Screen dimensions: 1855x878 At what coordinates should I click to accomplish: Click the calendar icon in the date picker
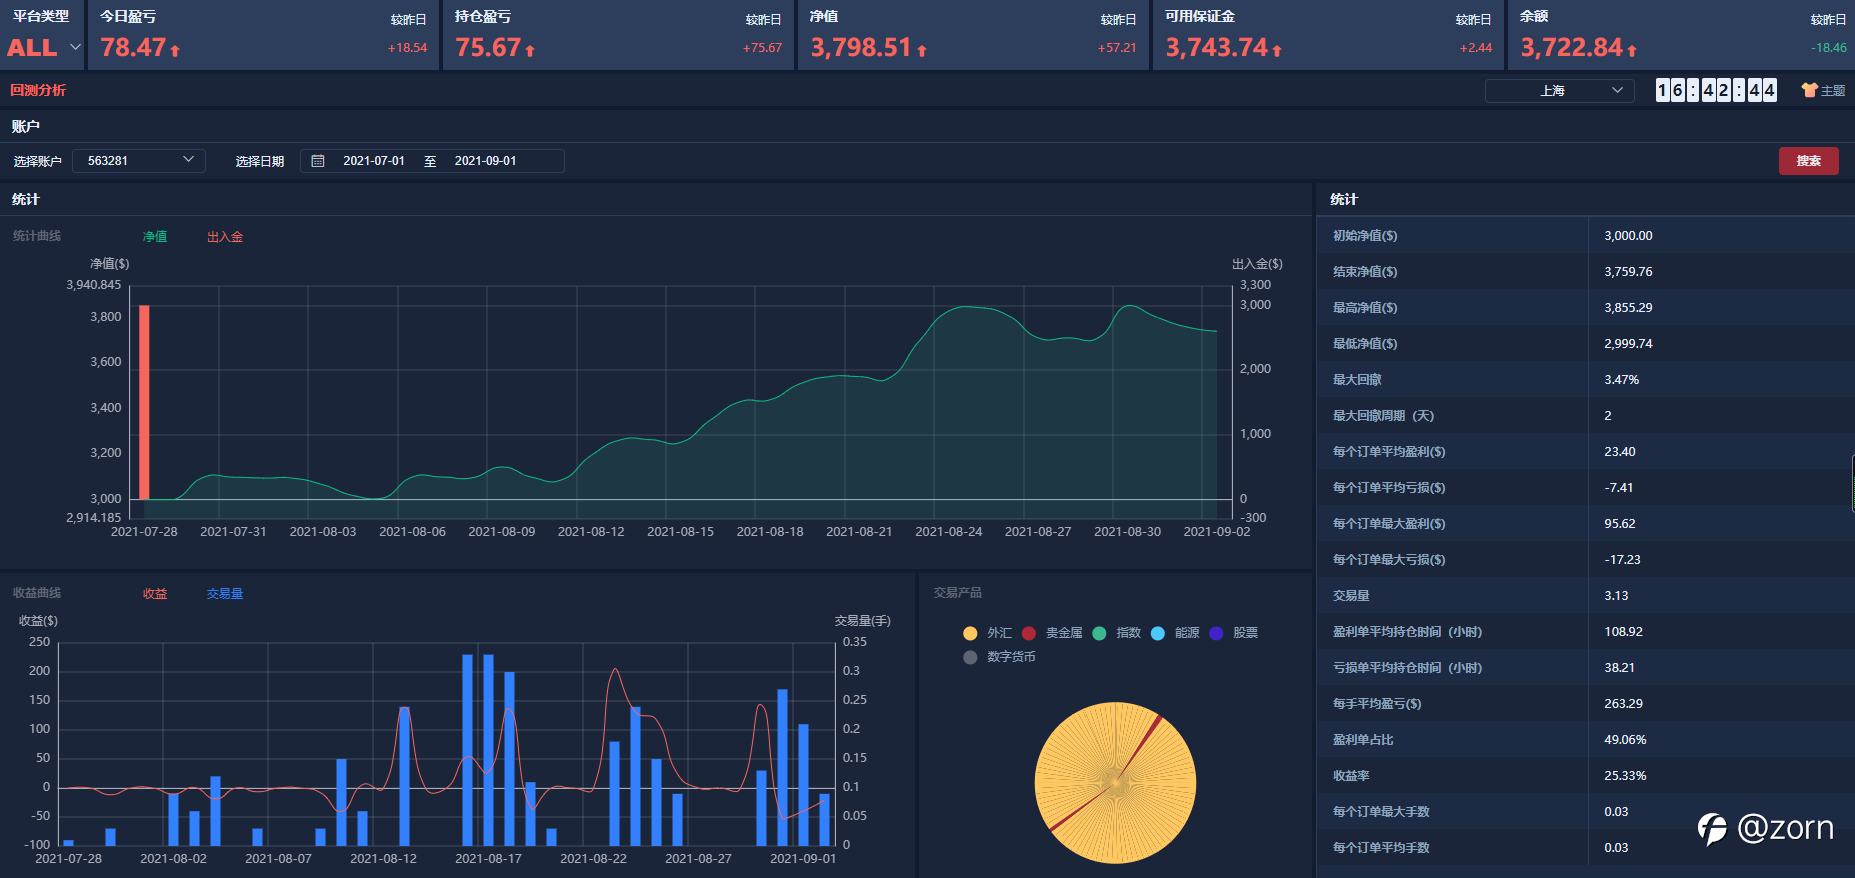click(318, 161)
